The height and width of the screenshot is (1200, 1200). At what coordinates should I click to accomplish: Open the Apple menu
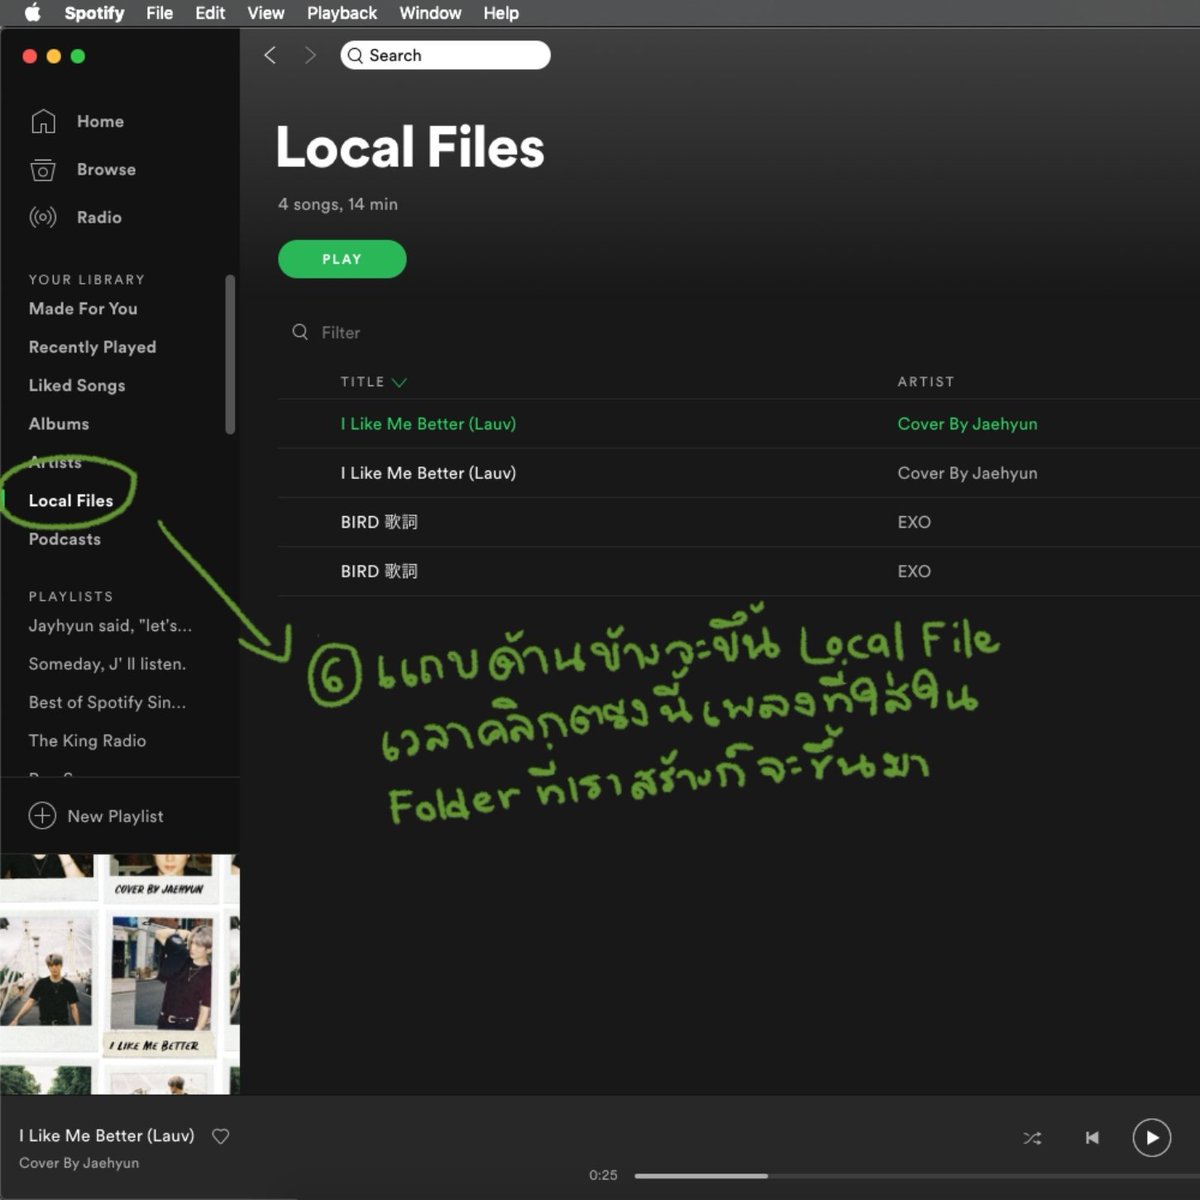[32, 12]
